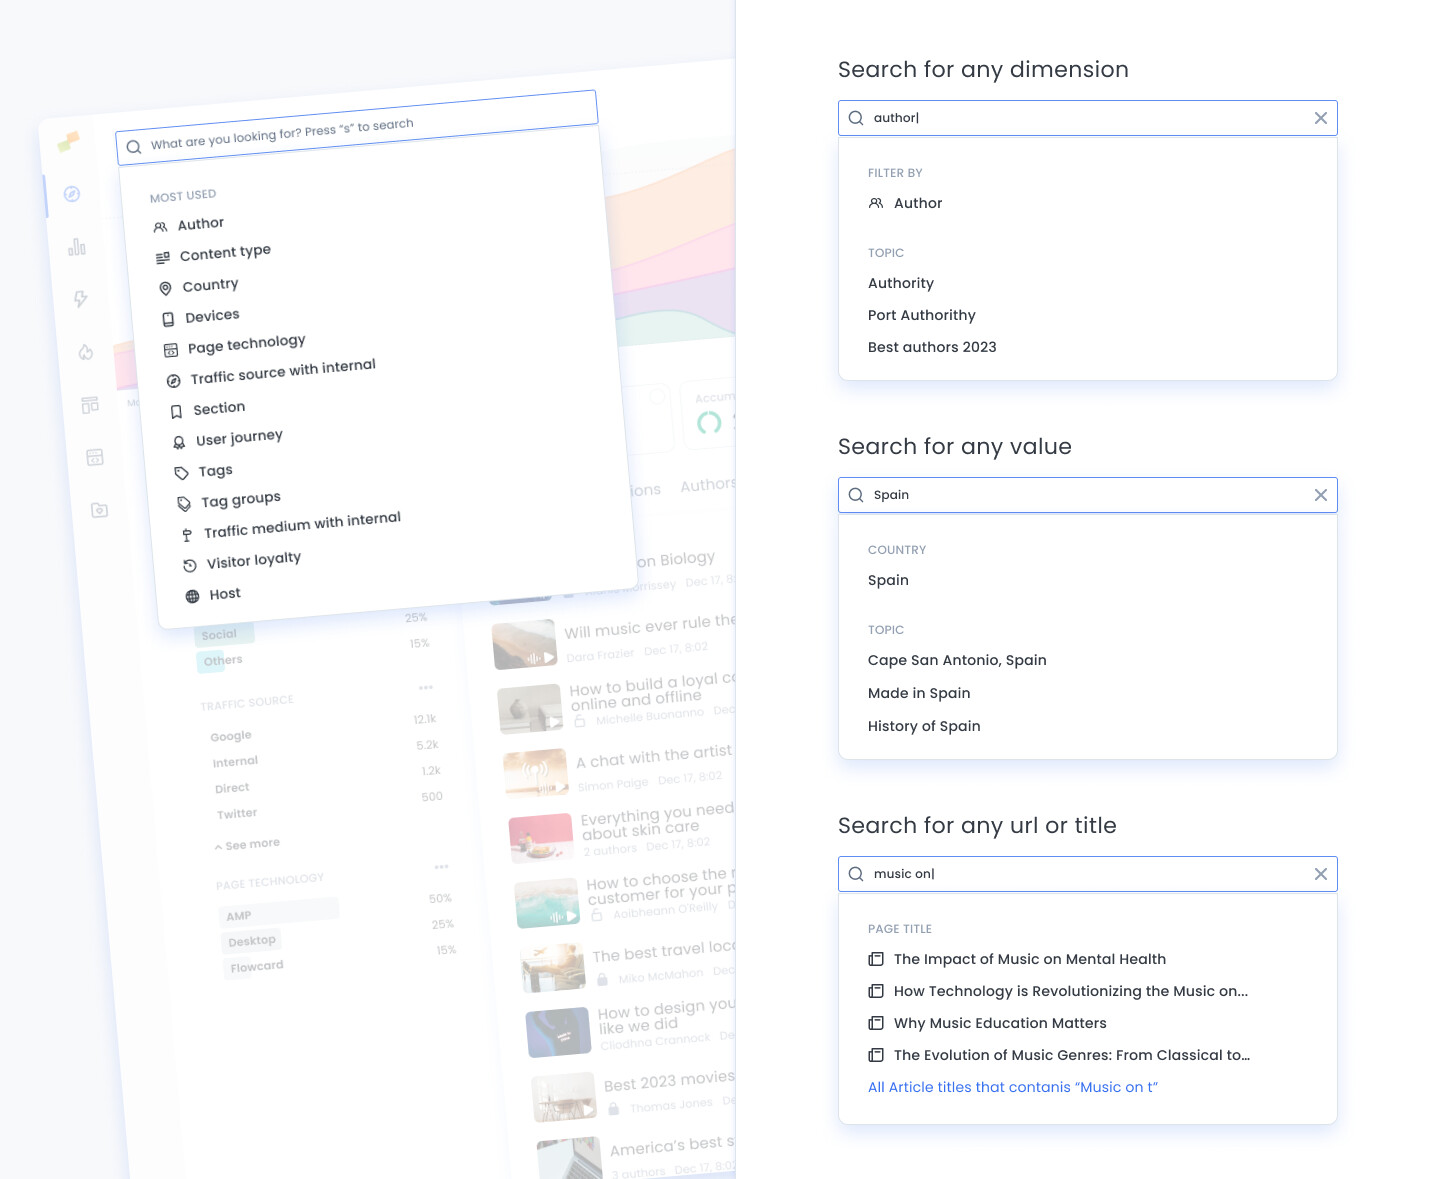Open the bar chart analytics sidebar icon
This screenshot has width=1440, height=1179.
(77, 247)
